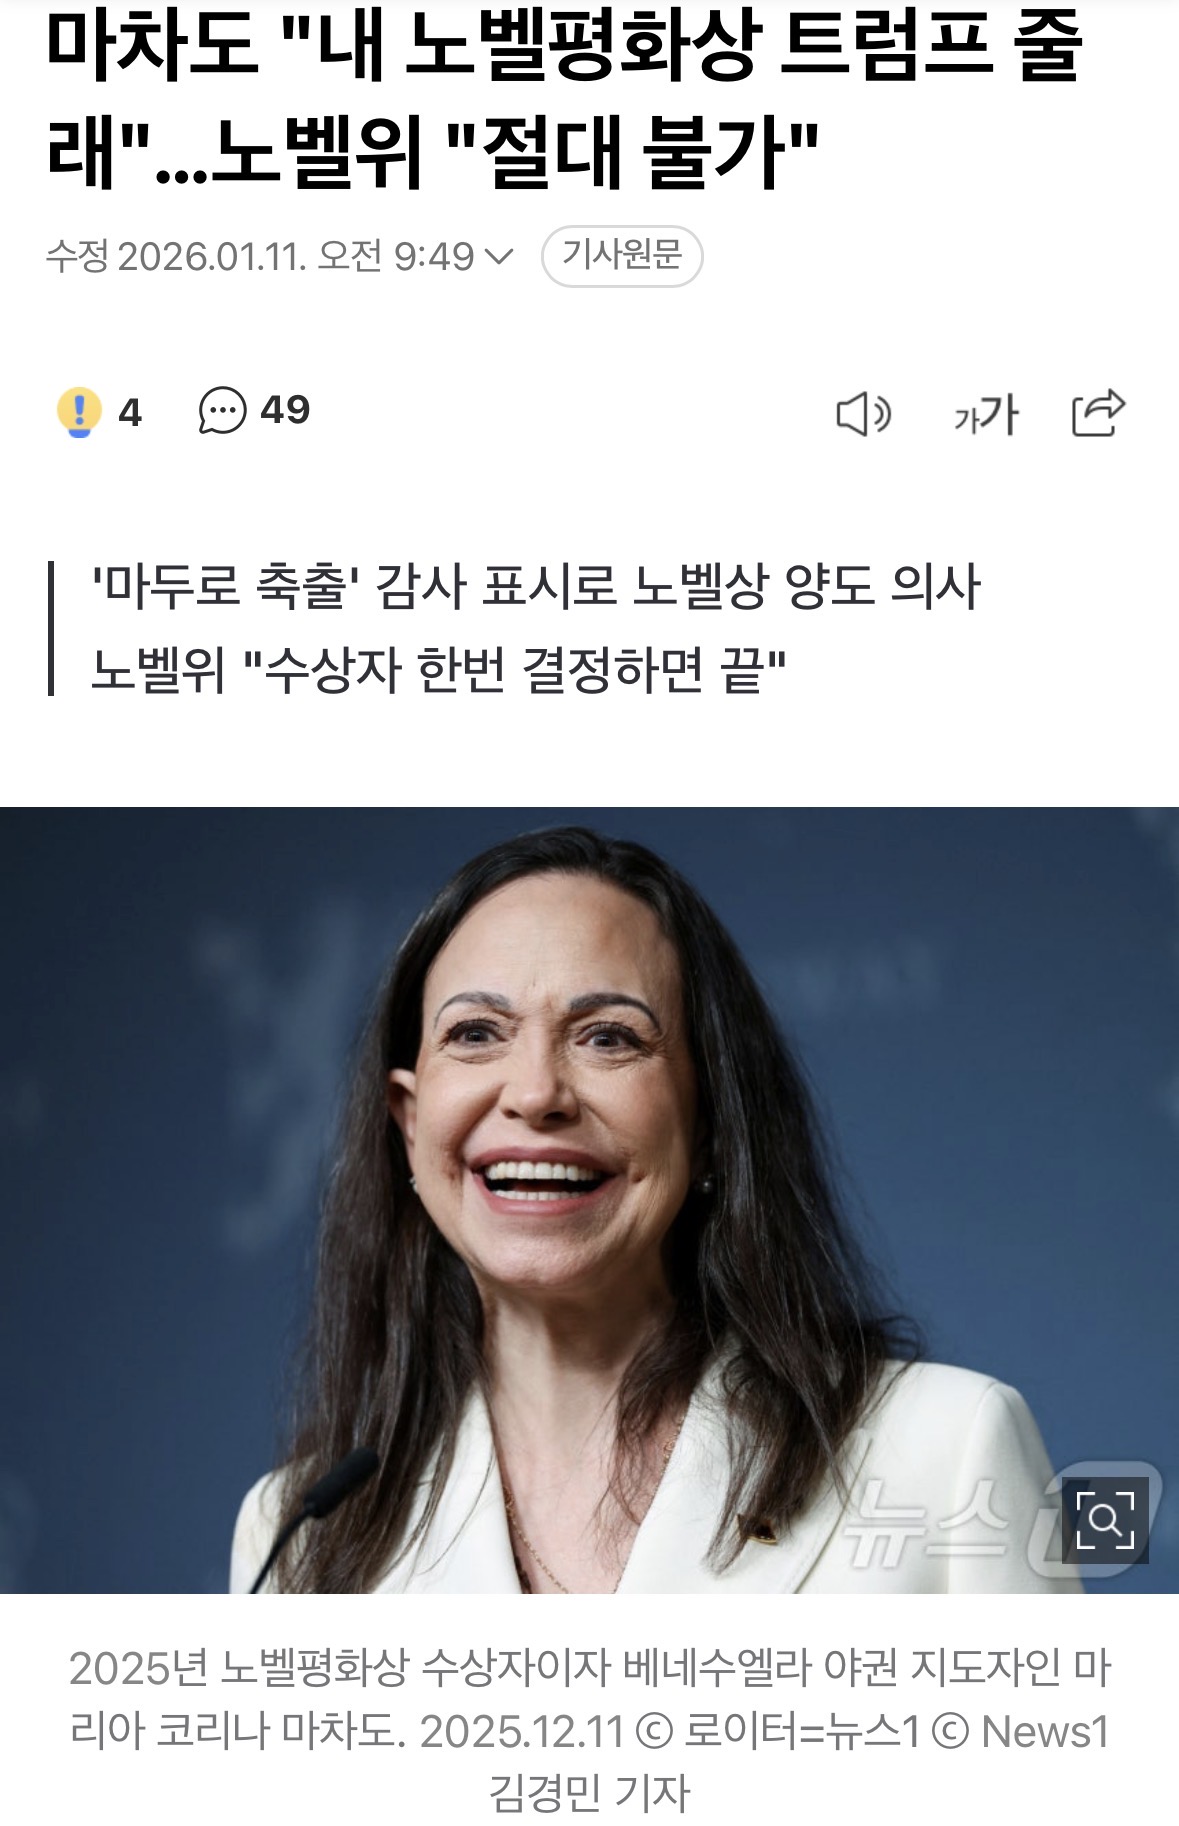This screenshot has height=1826, width=1179.
Task: Click the '마두로 축출' subheading line
Action: pyautogui.click(x=536, y=587)
